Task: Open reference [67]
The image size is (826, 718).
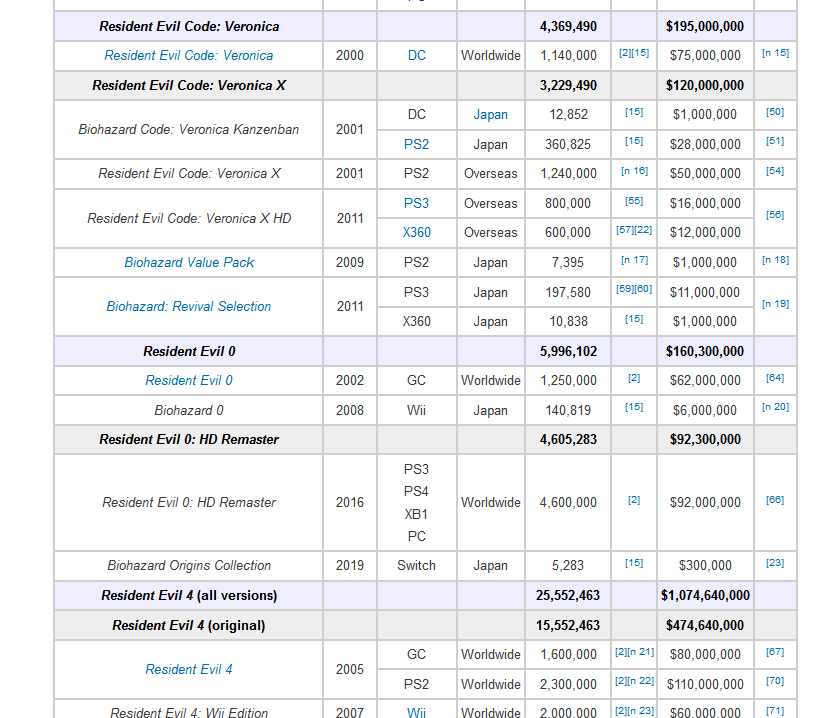Action: 775,652
